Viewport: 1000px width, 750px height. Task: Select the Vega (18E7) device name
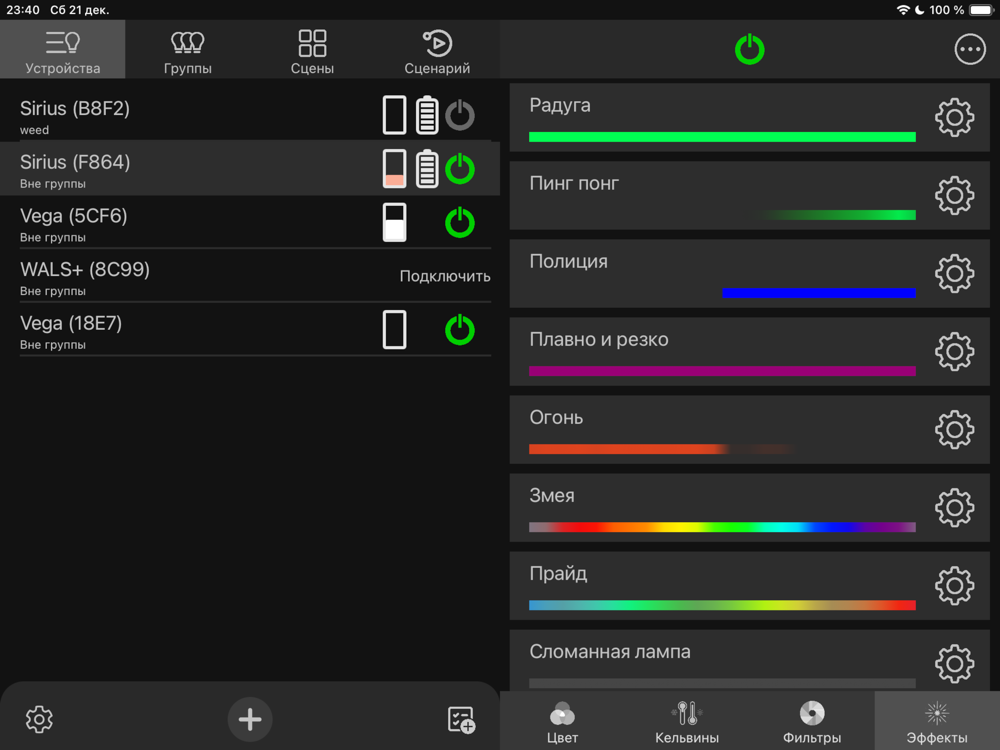coord(71,323)
